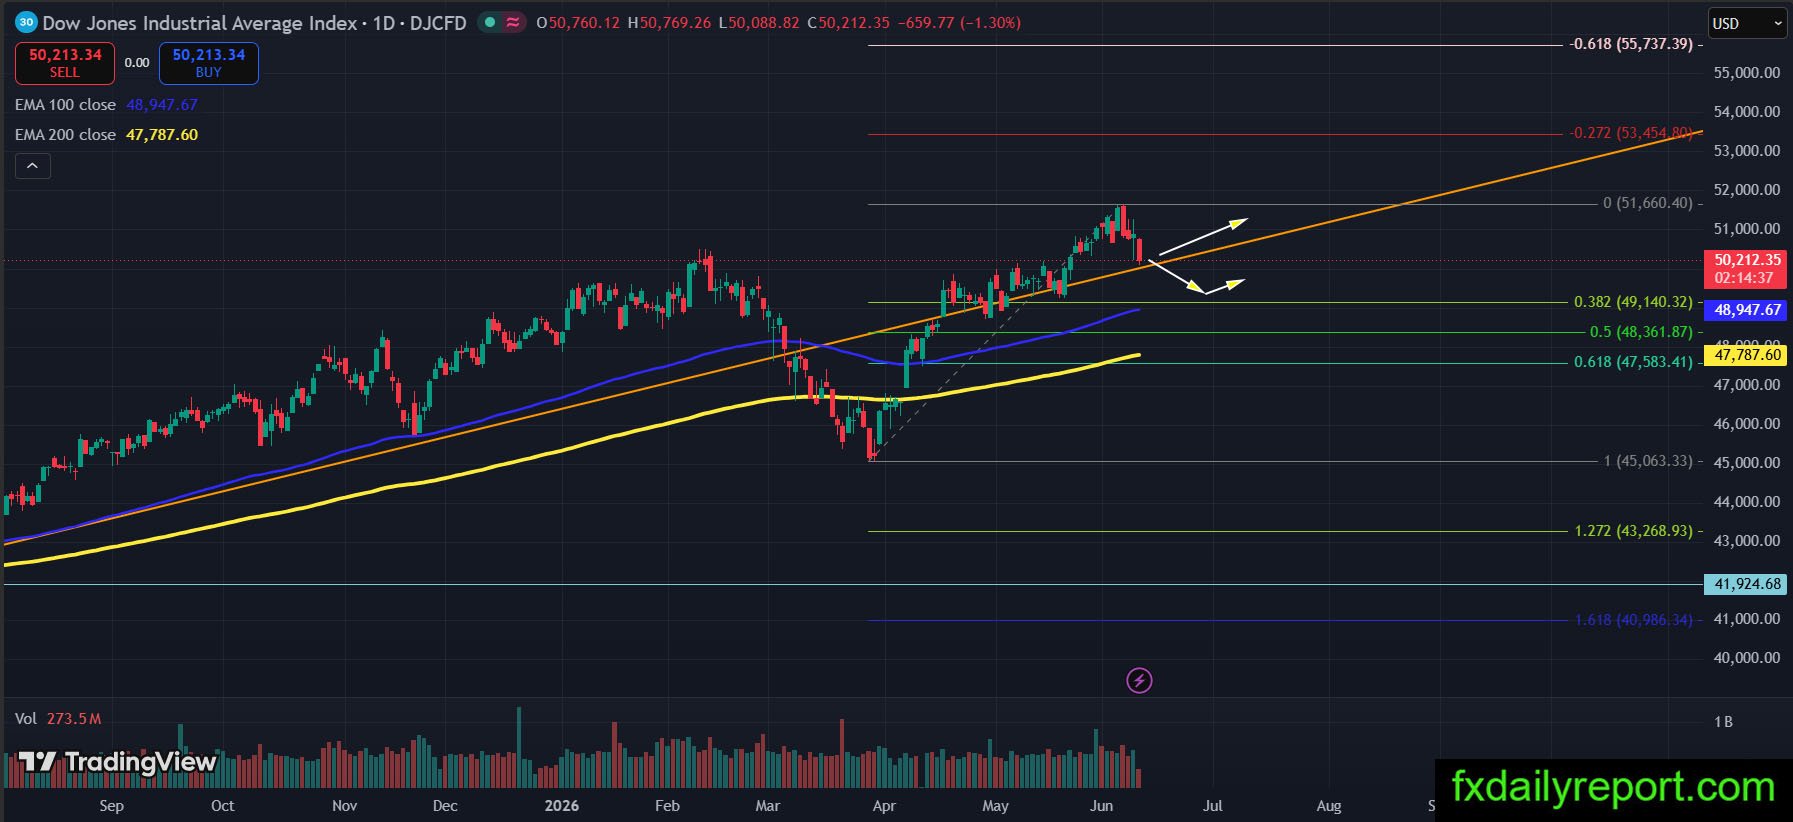Click the 0.00 spread value
This screenshot has width=1793, height=822.
(137, 63)
